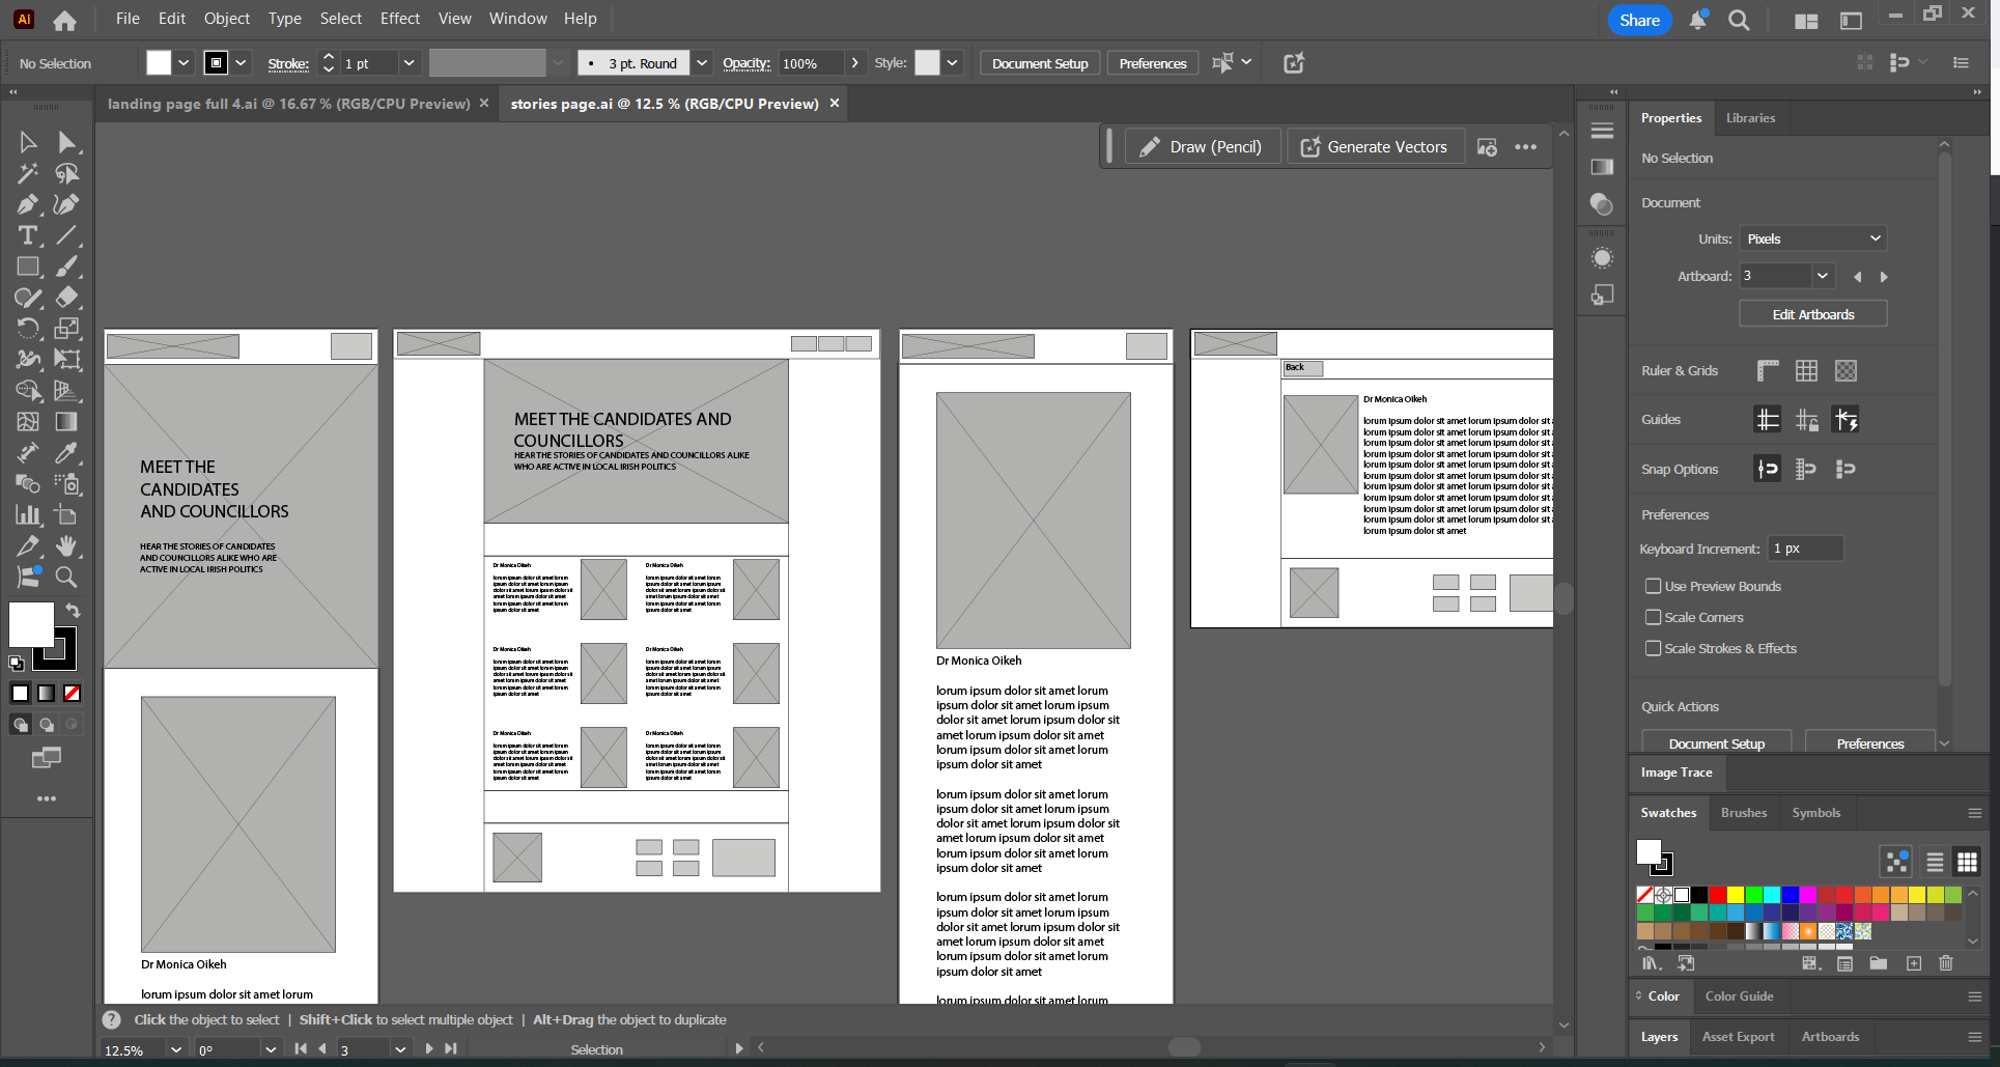Image resolution: width=2000 pixels, height=1067 pixels.
Task: Select the Type tool
Action: (27, 235)
